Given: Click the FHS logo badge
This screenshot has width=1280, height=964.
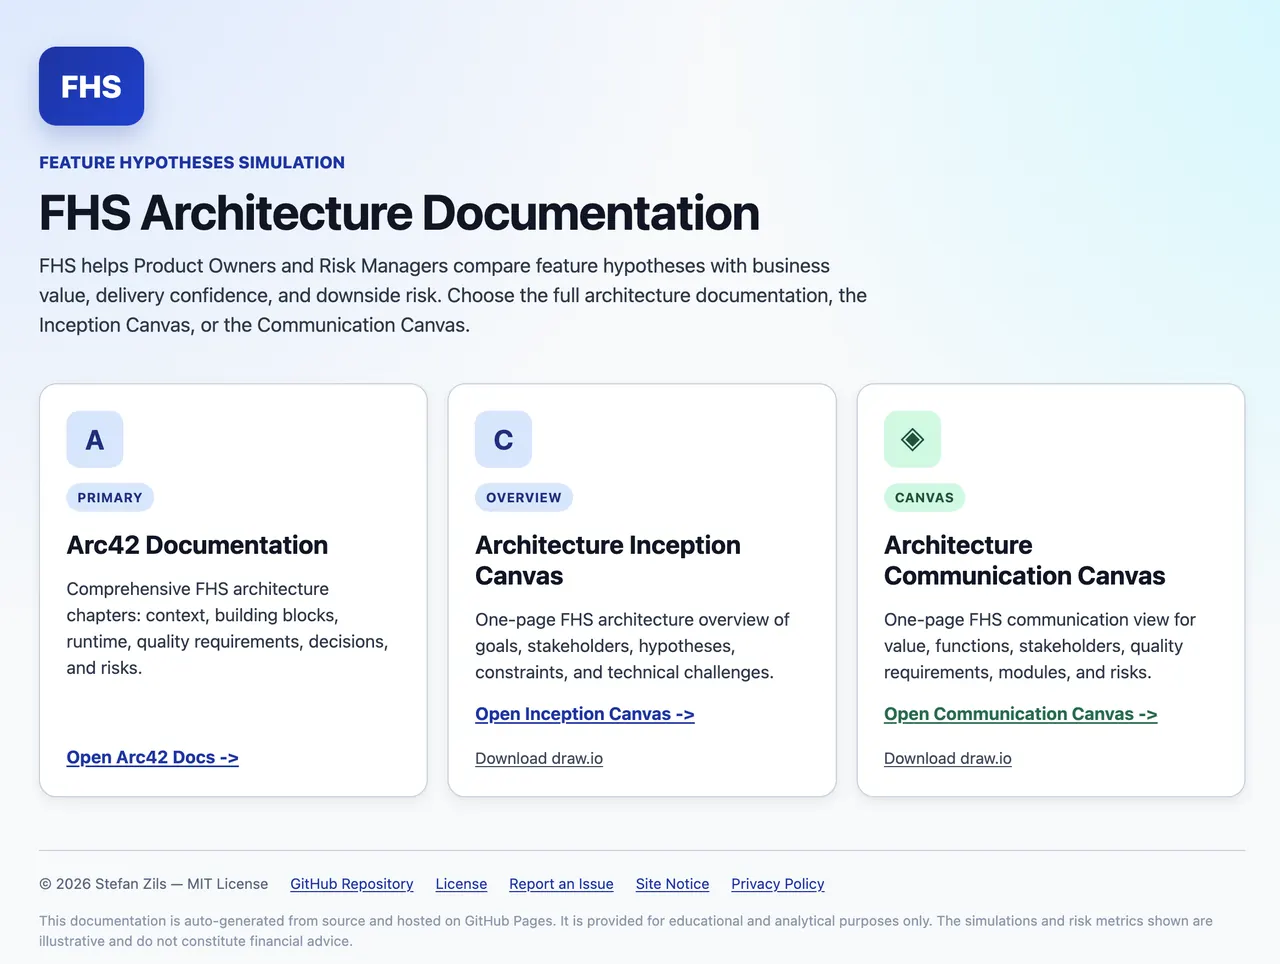Looking at the screenshot, I should 91,86.
